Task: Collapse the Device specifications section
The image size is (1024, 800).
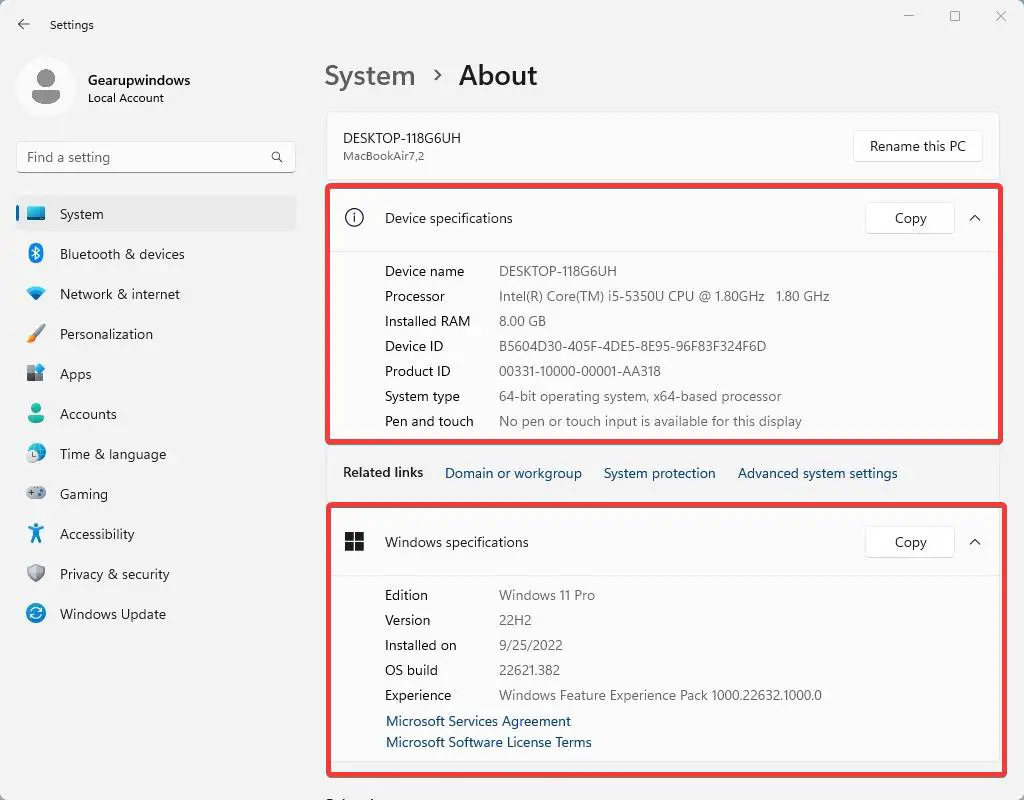Action: 975,218
